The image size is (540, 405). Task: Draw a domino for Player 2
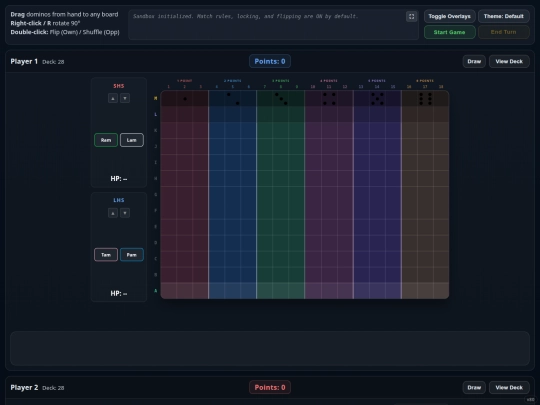click(474, 387)
